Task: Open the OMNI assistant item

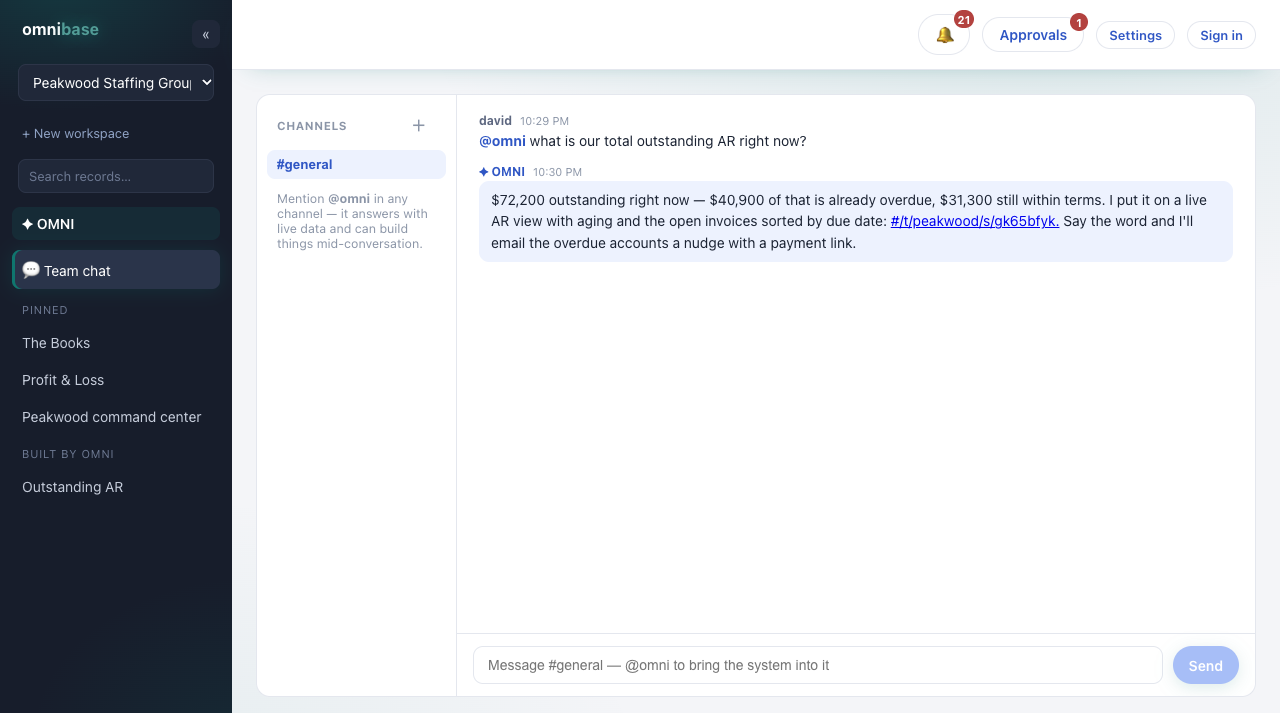Action: [116, 224]
